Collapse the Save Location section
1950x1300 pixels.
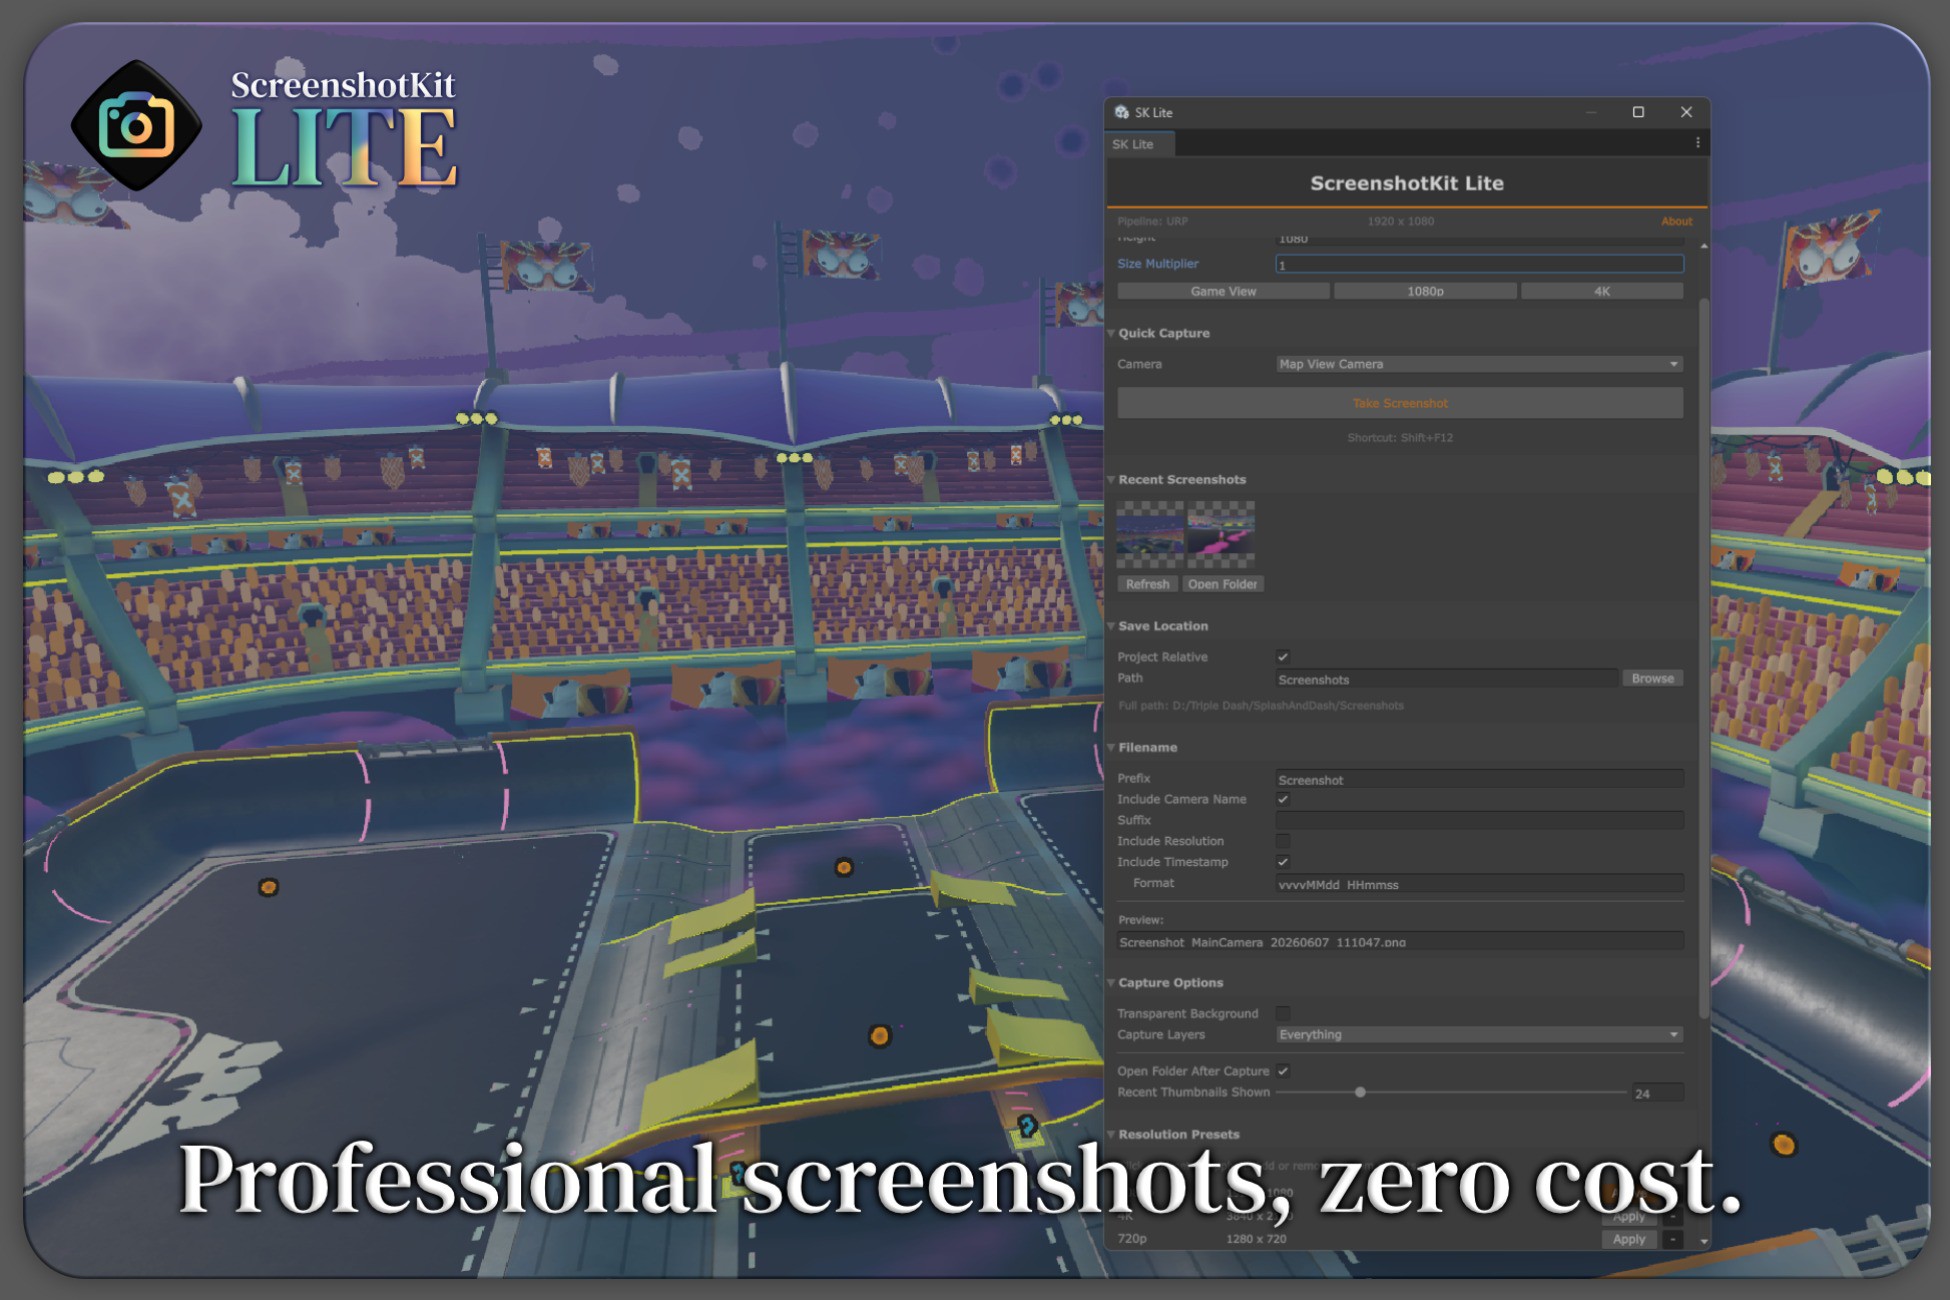1111,626
